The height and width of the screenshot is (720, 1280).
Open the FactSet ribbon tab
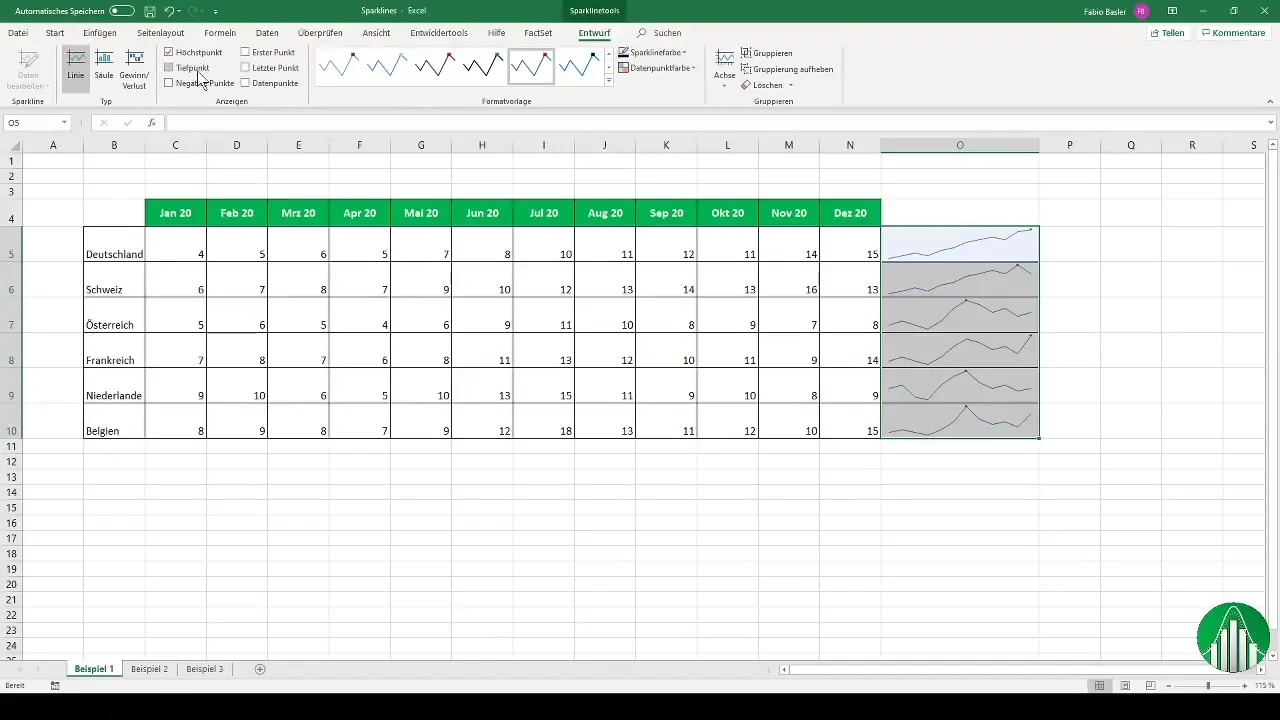tap(538, 33)
